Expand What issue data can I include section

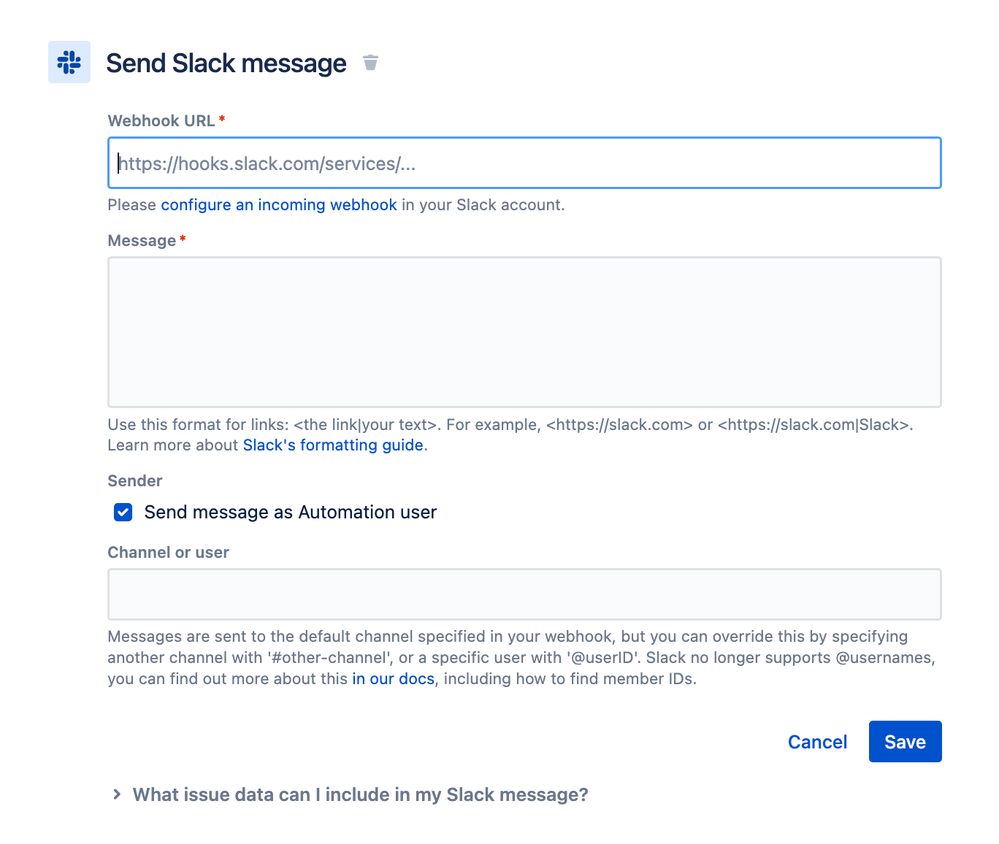tap(350, 795)
